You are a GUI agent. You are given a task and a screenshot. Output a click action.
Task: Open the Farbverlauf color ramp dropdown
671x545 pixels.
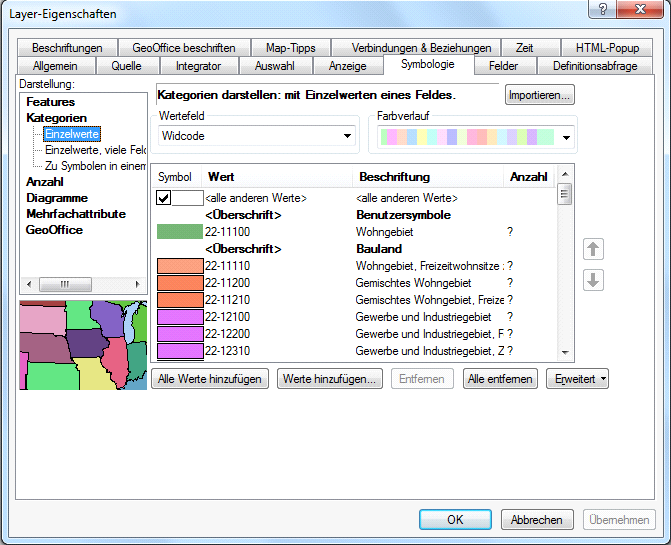pos(474,135)
